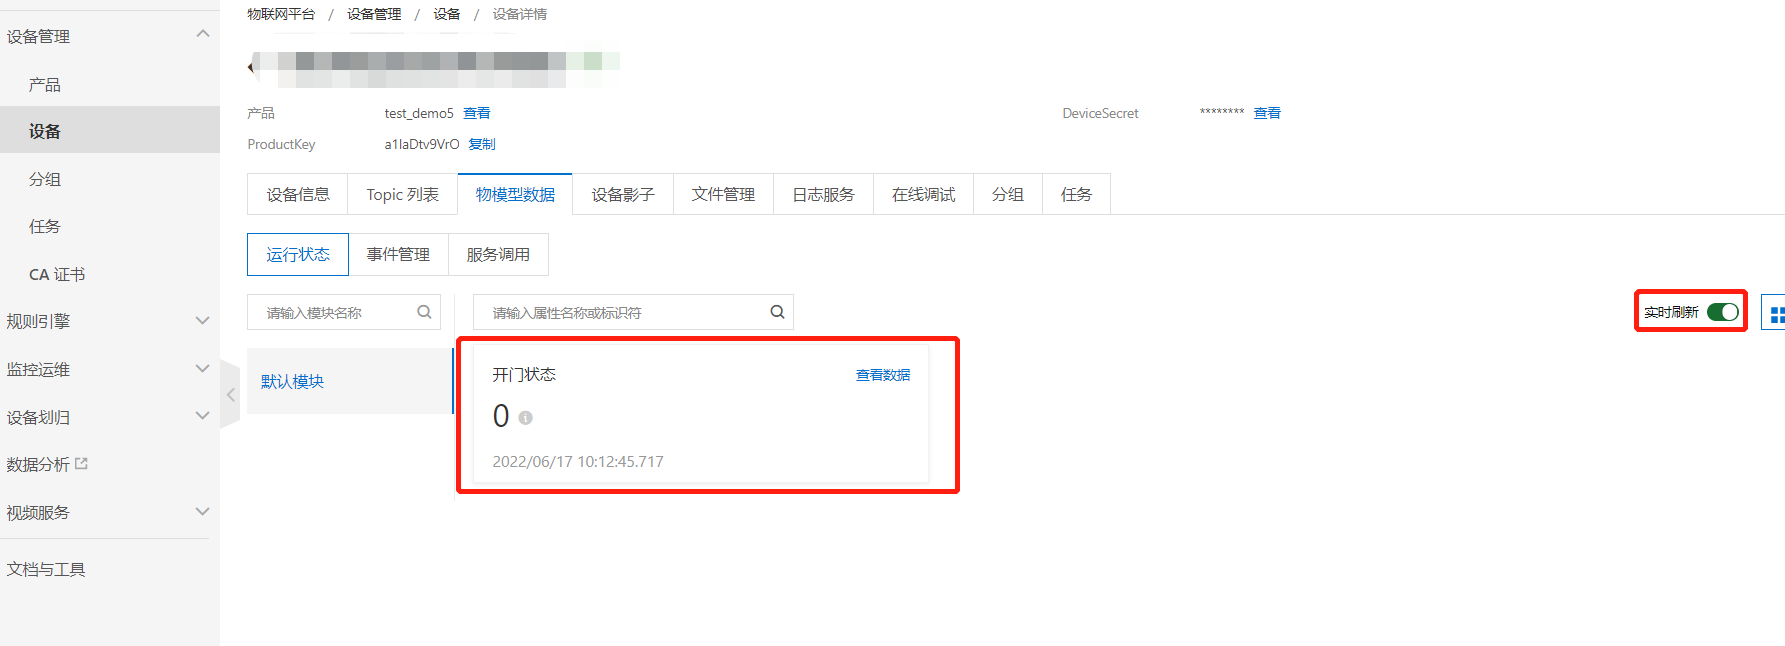
Task: Click 查看 link next to test_demo5
Action: tap(477, 113)
